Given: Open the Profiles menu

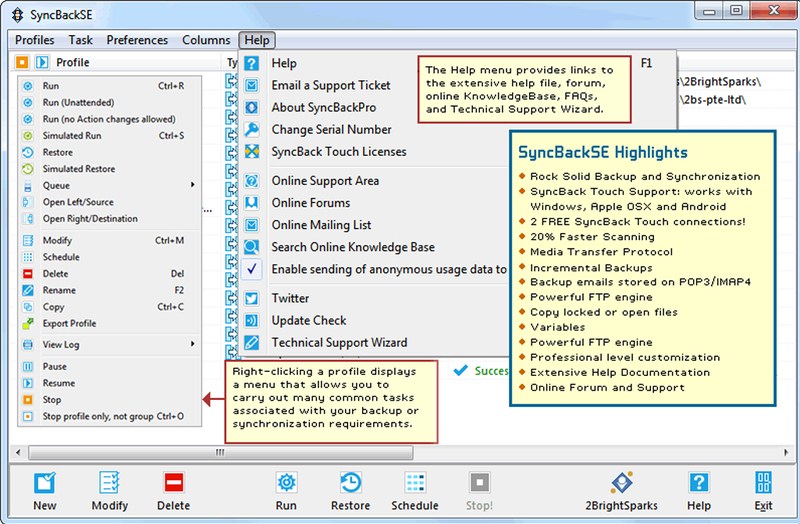Looking at the screenshot, I should 35,40.
